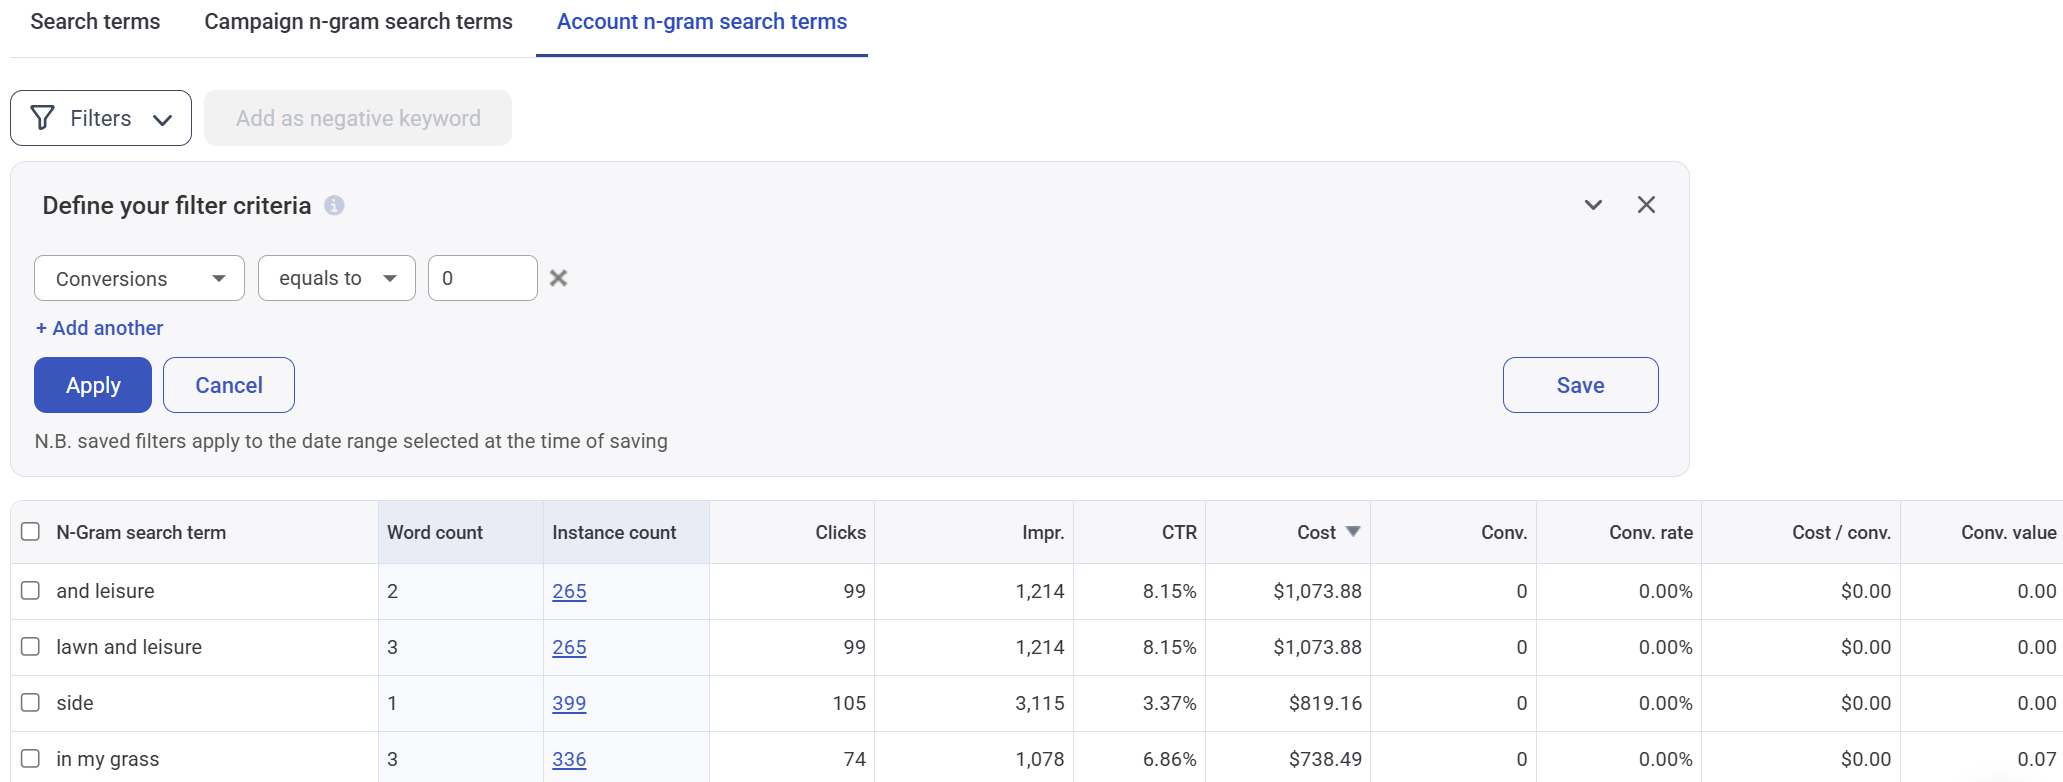Click '+ Add another' filter link
This screenshot has width=2063, height=782.
[x=99, y=328]
